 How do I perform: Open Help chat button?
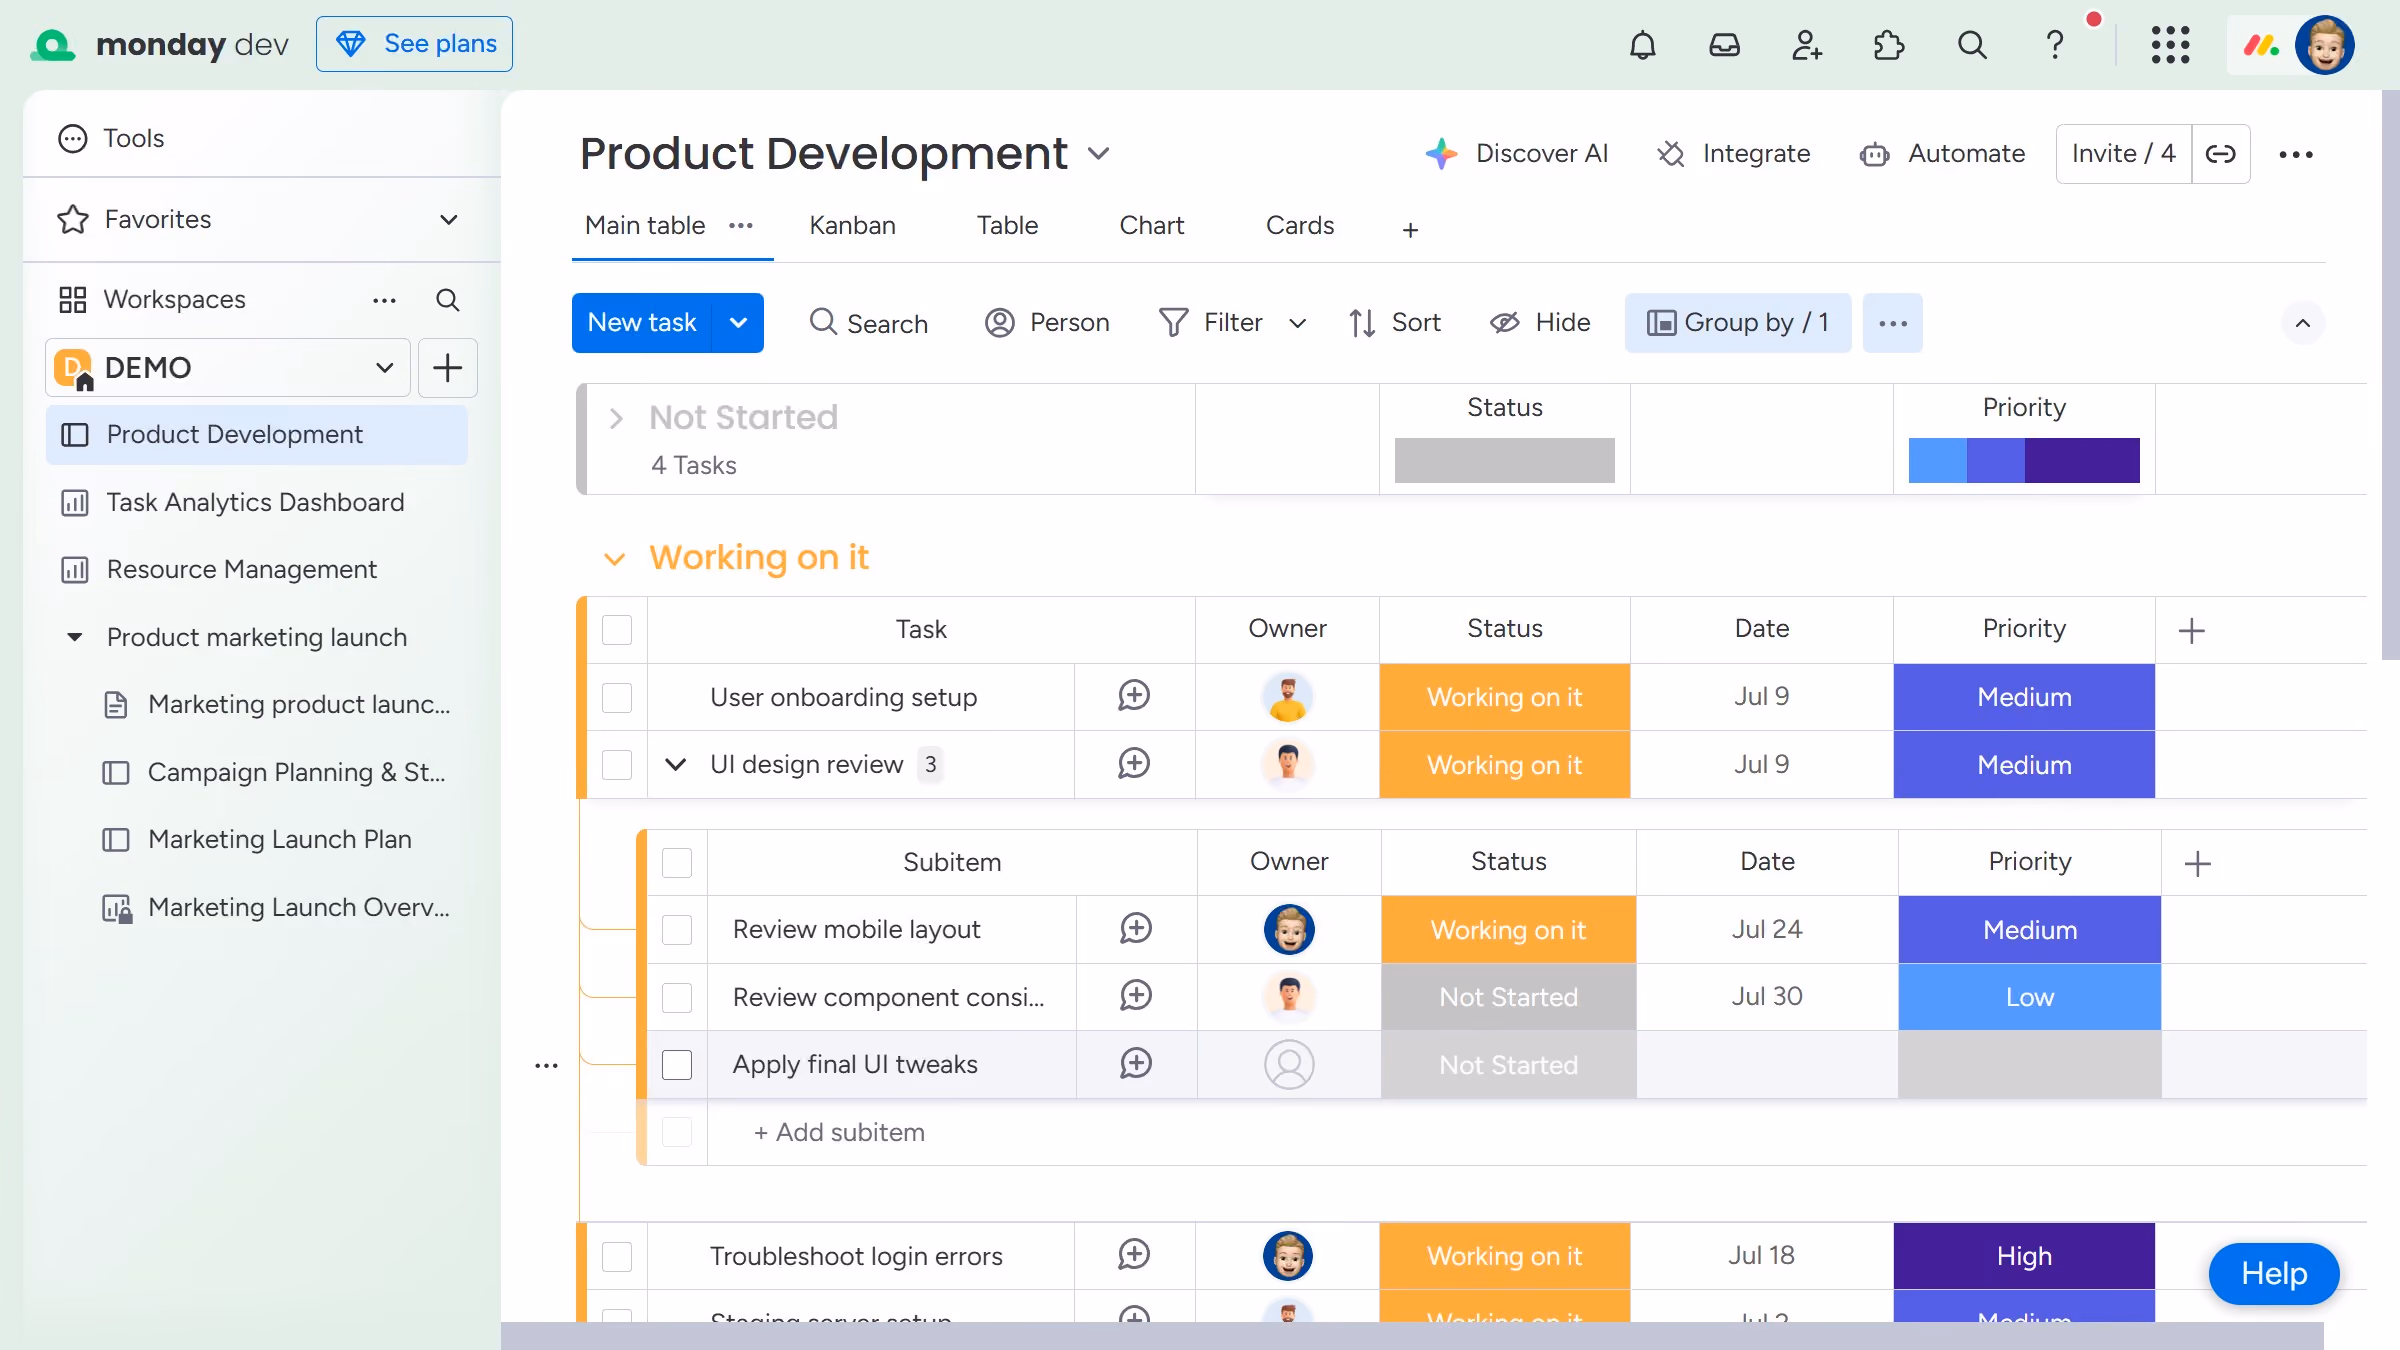tap(2273, 1274)
